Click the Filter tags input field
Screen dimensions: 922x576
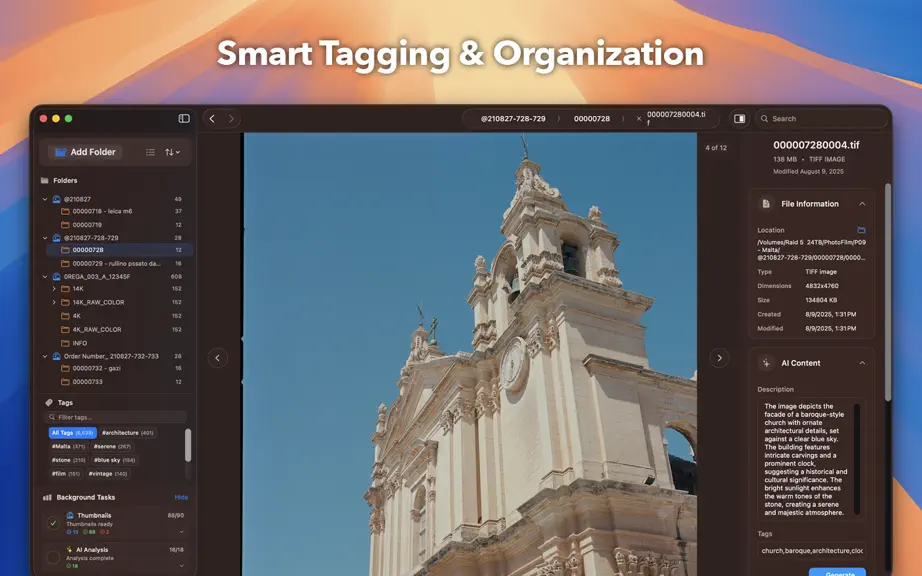tap(116, 417)
